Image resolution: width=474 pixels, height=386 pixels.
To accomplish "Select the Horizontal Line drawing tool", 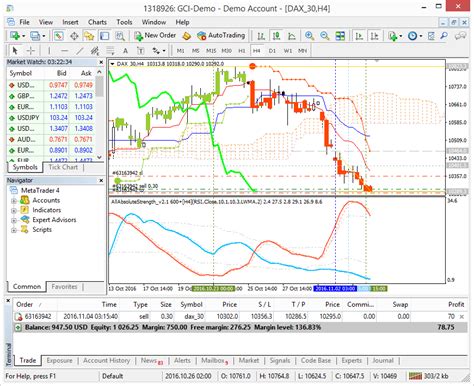I will click(64, 51).
